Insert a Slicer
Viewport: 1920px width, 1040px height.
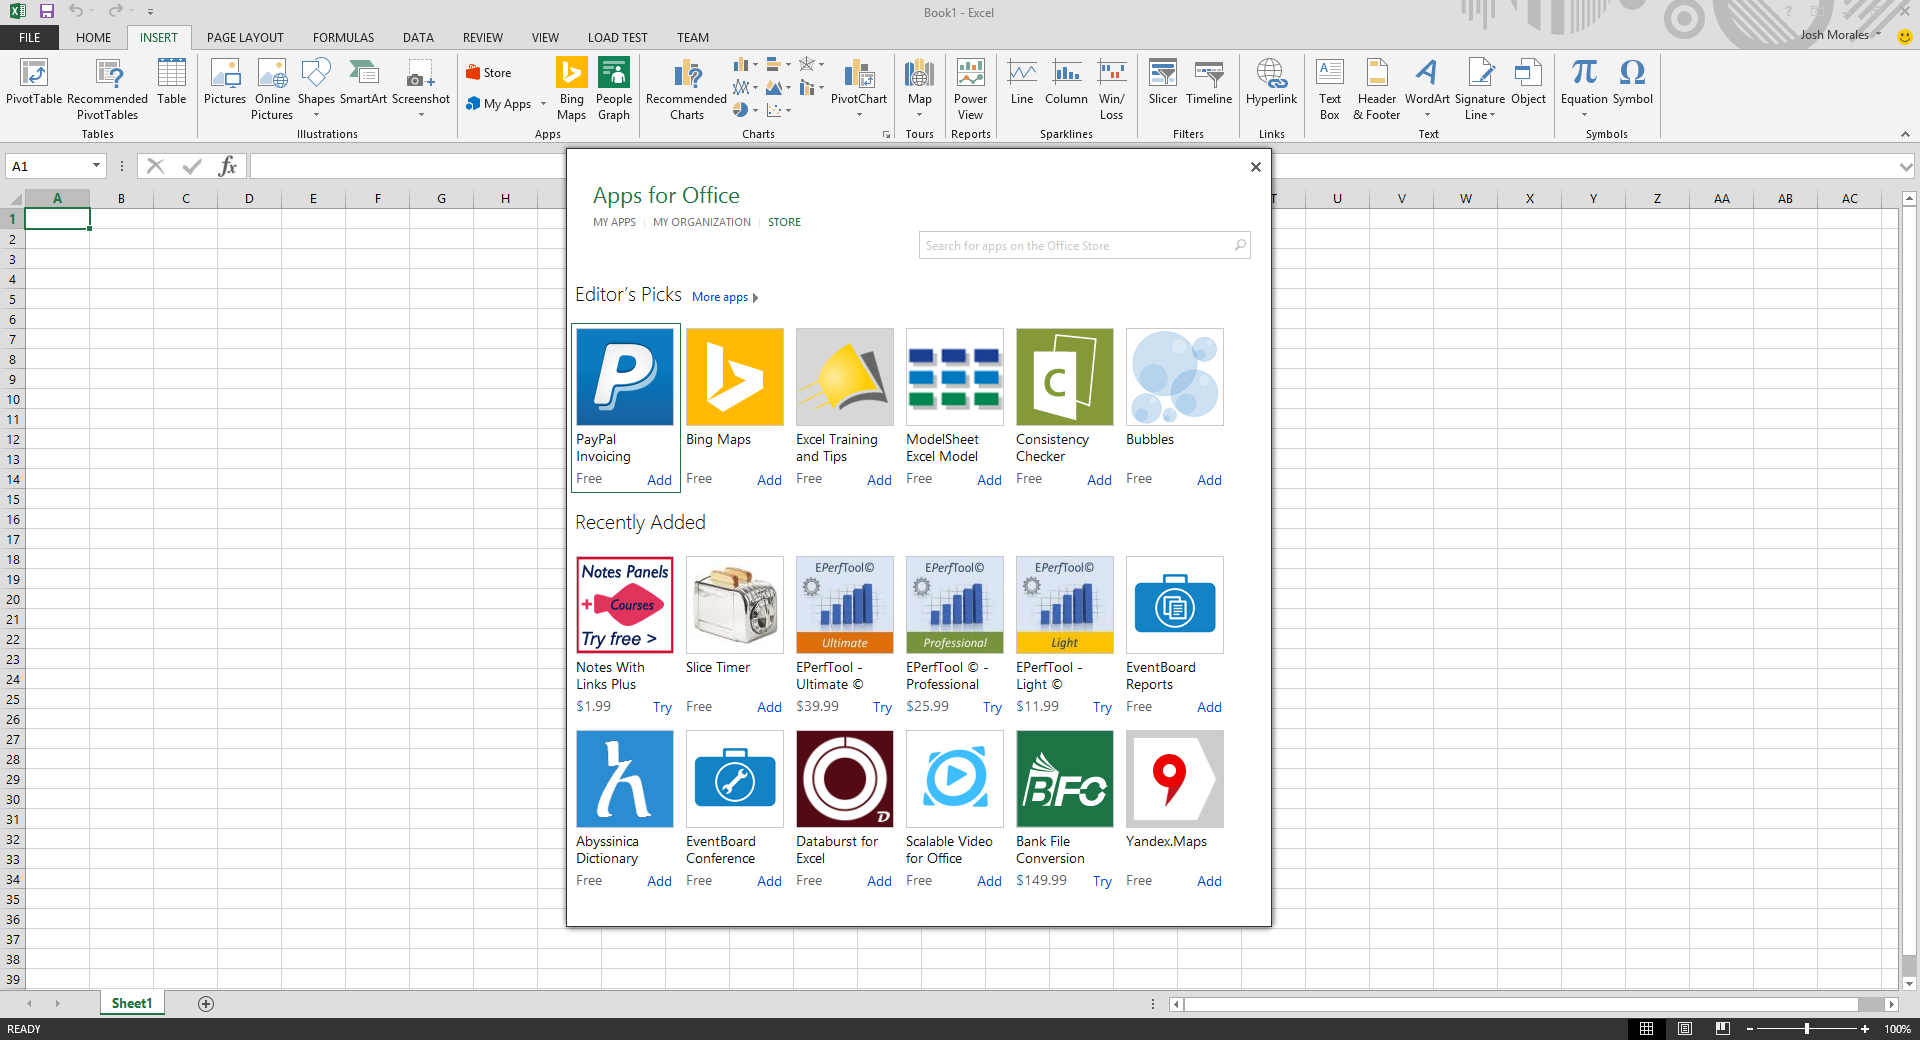coord(1162,88)
